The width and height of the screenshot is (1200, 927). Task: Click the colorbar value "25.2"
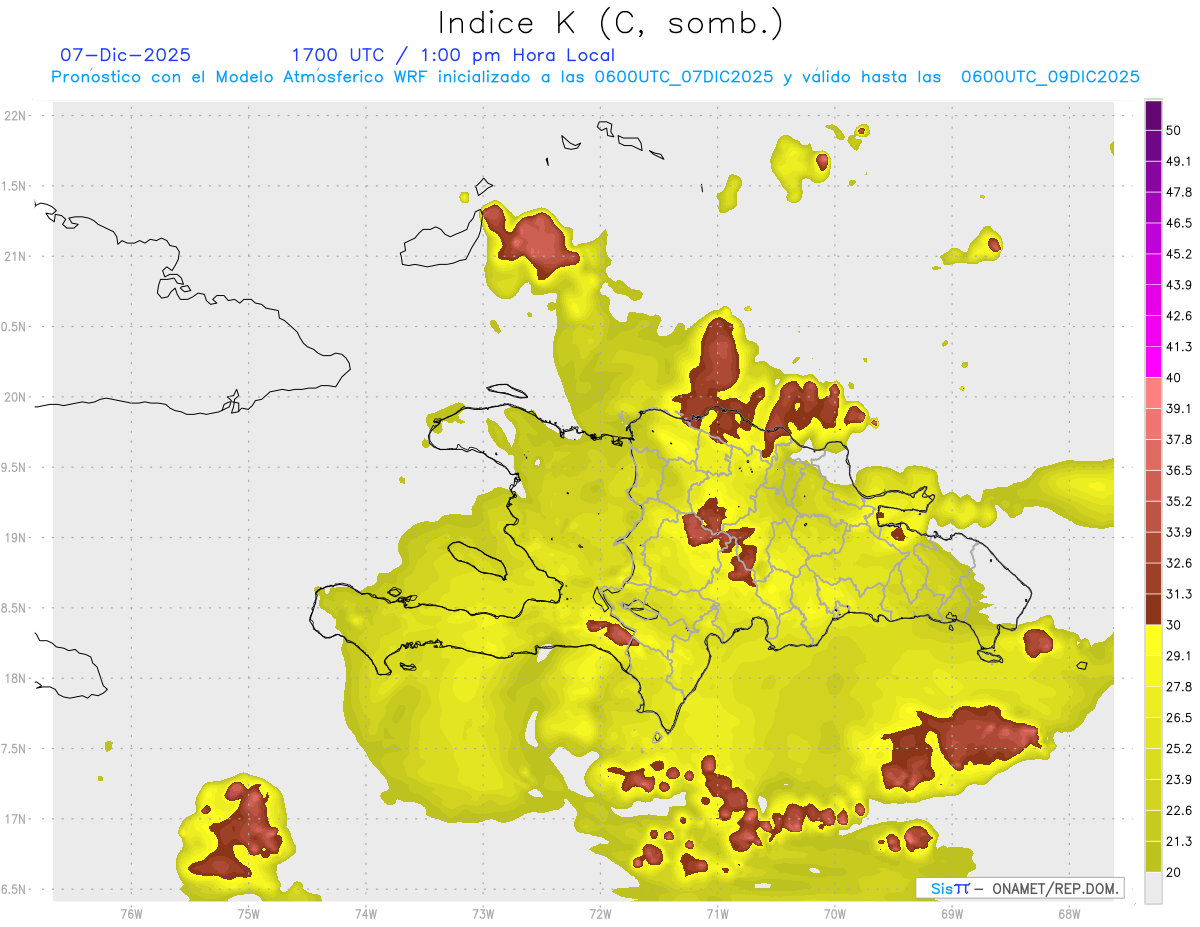point(1179,749)
